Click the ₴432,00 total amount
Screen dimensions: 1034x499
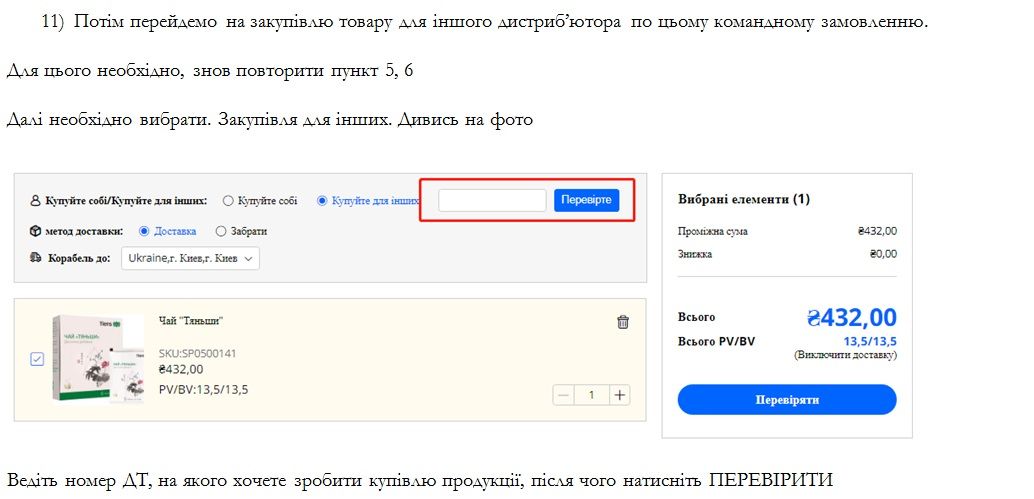[851, 318]
